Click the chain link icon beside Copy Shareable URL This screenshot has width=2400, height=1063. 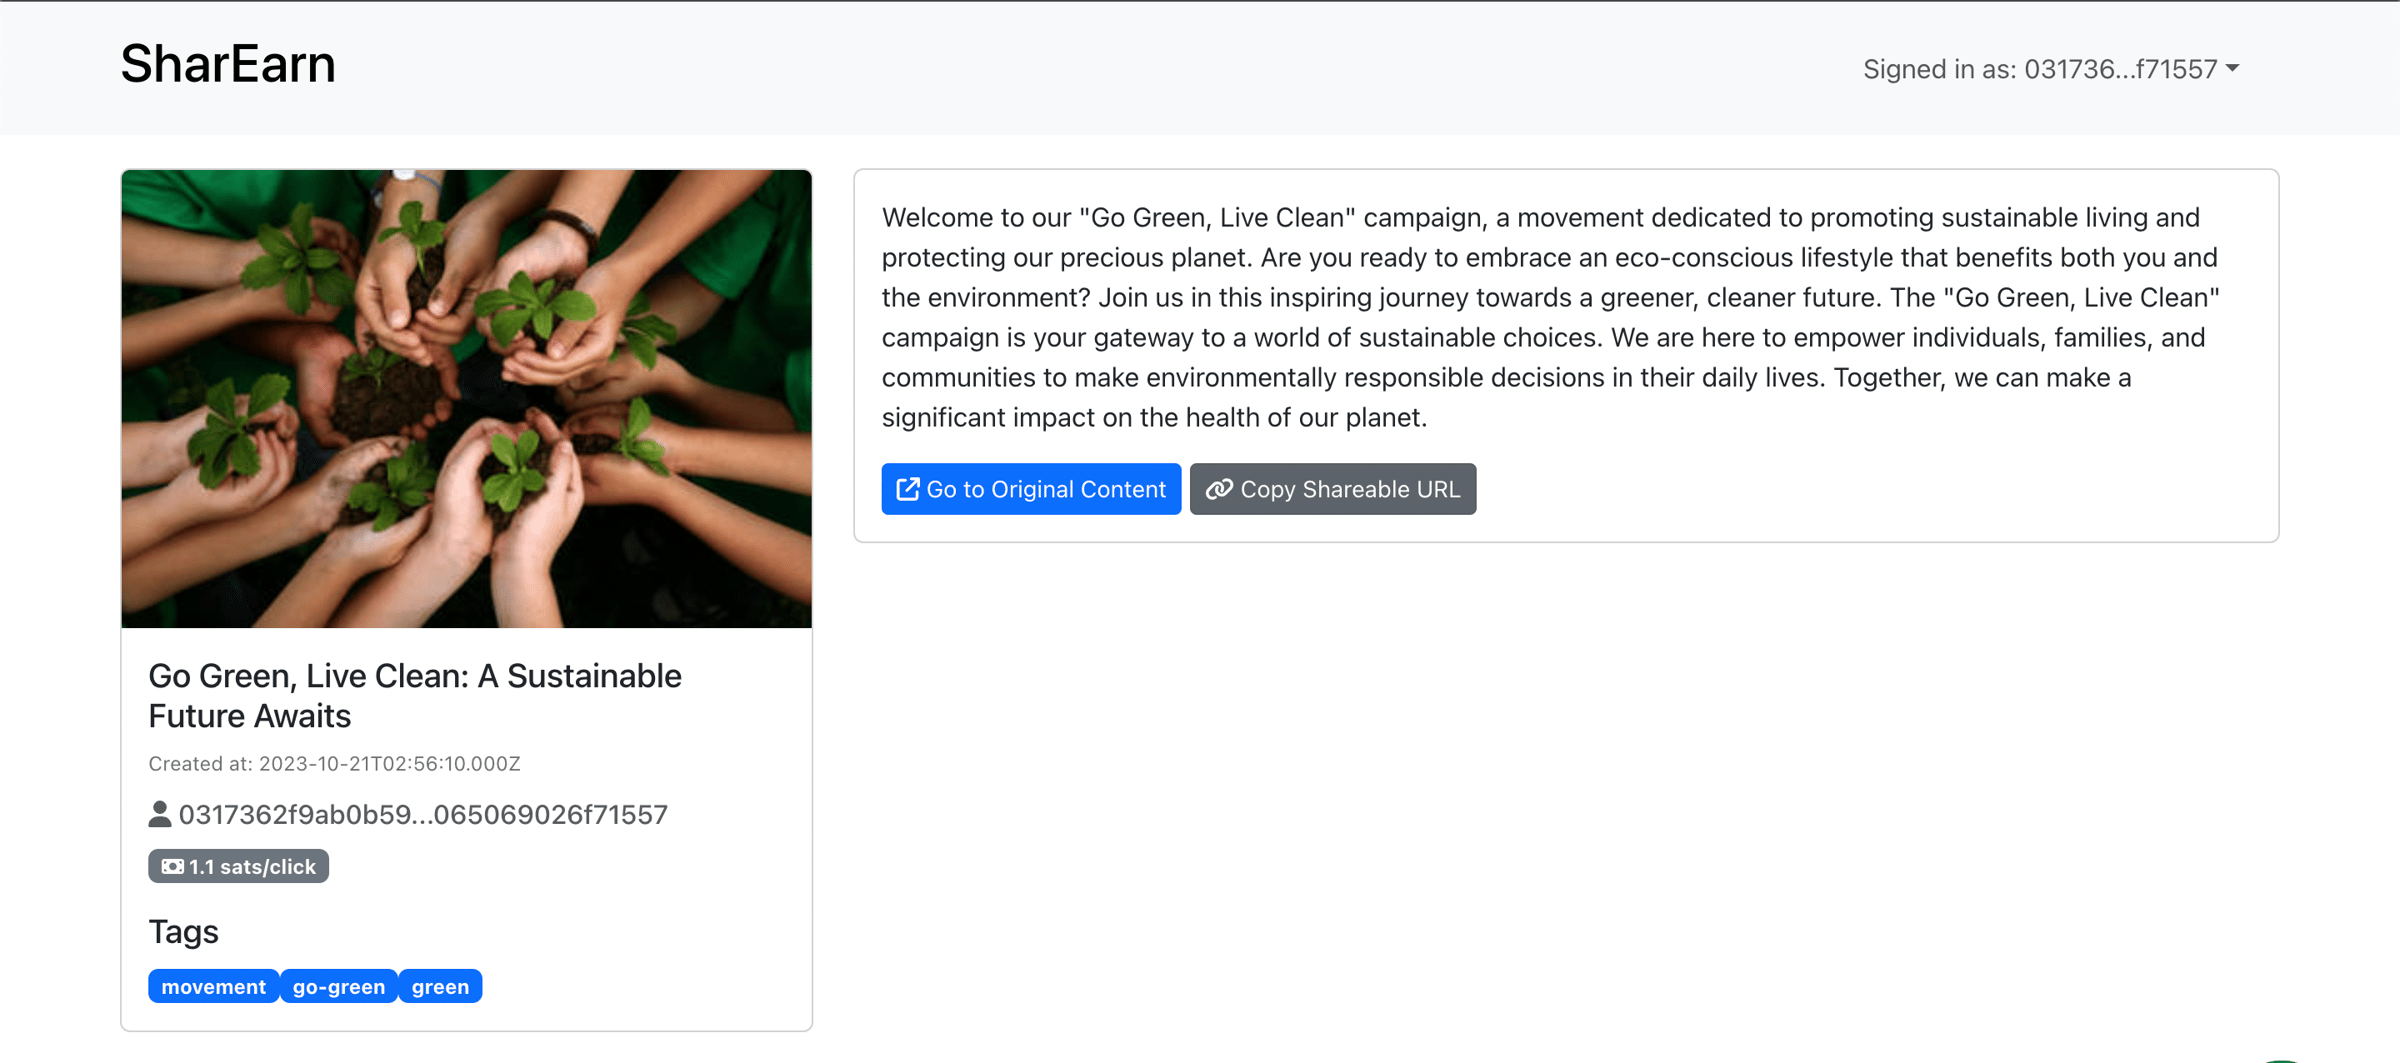click(1218, 489)
